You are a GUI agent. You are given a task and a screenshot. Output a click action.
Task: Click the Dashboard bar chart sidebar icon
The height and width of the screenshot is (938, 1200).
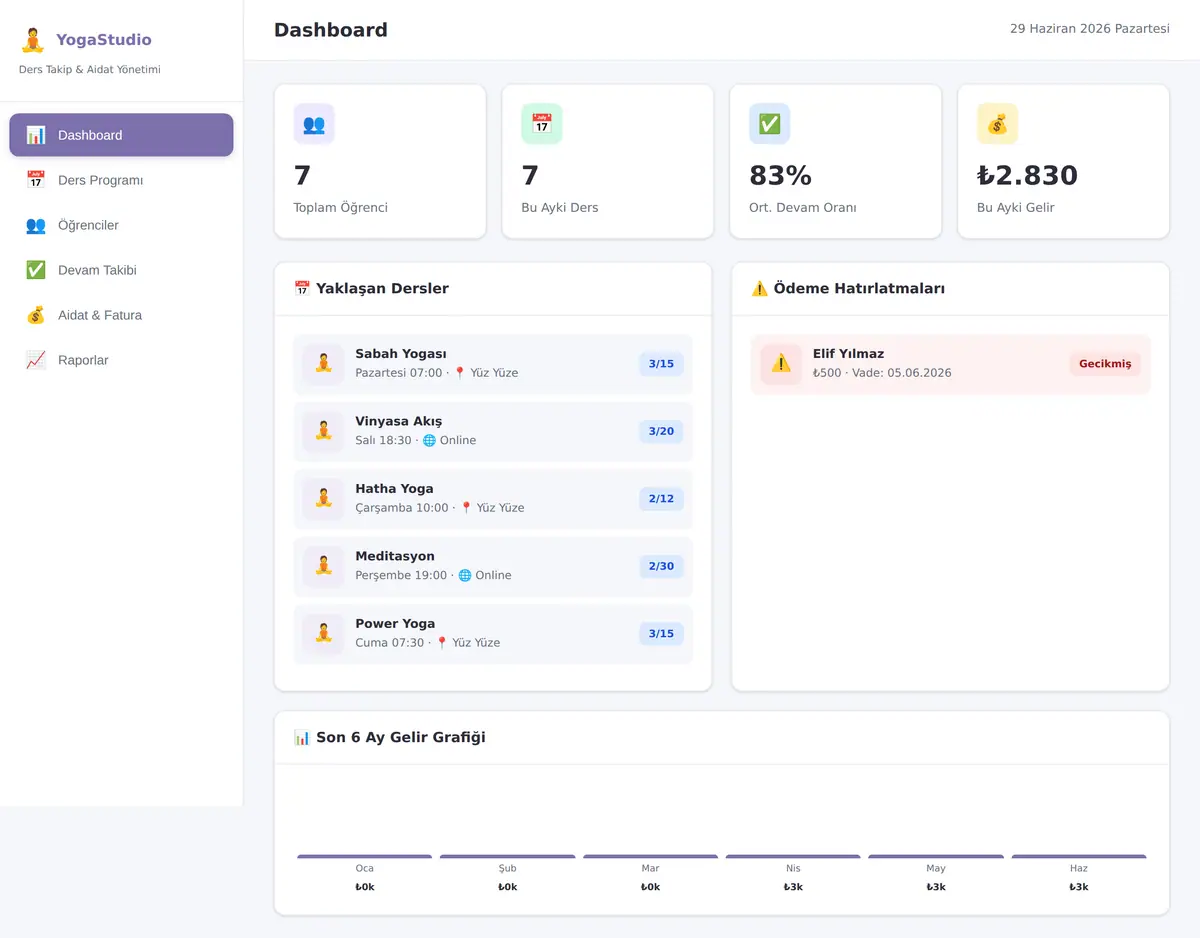point(36,135)
